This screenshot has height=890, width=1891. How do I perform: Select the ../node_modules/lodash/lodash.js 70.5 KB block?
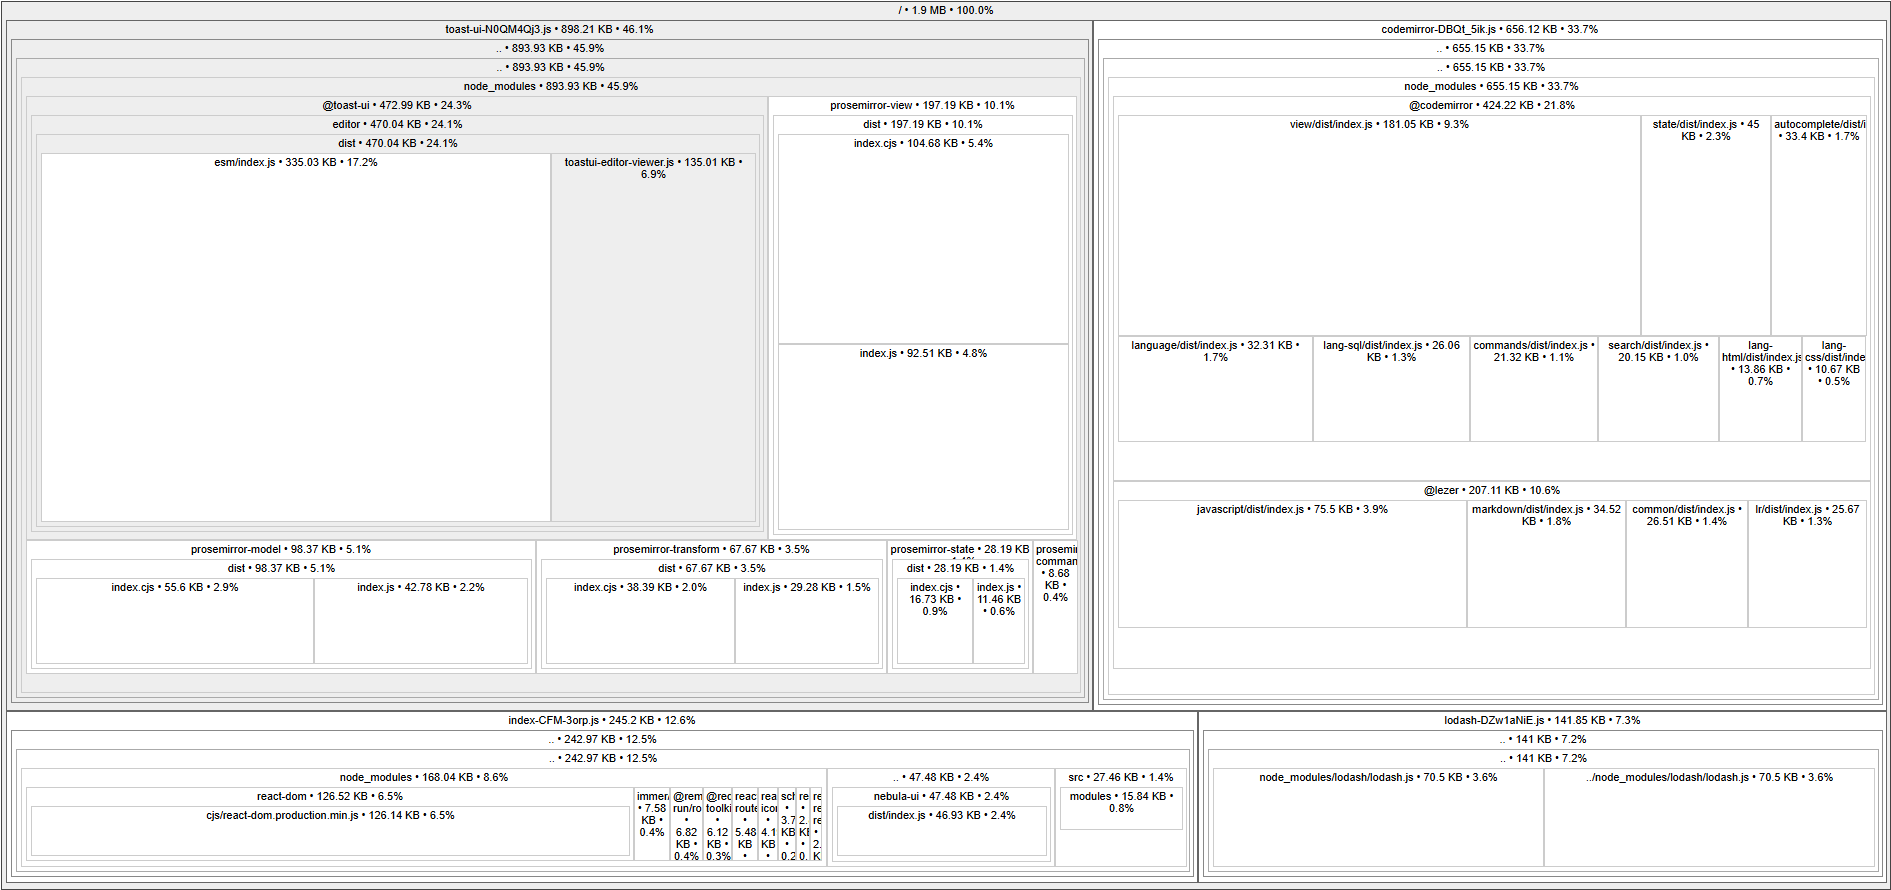click(x=1709, y=817)
